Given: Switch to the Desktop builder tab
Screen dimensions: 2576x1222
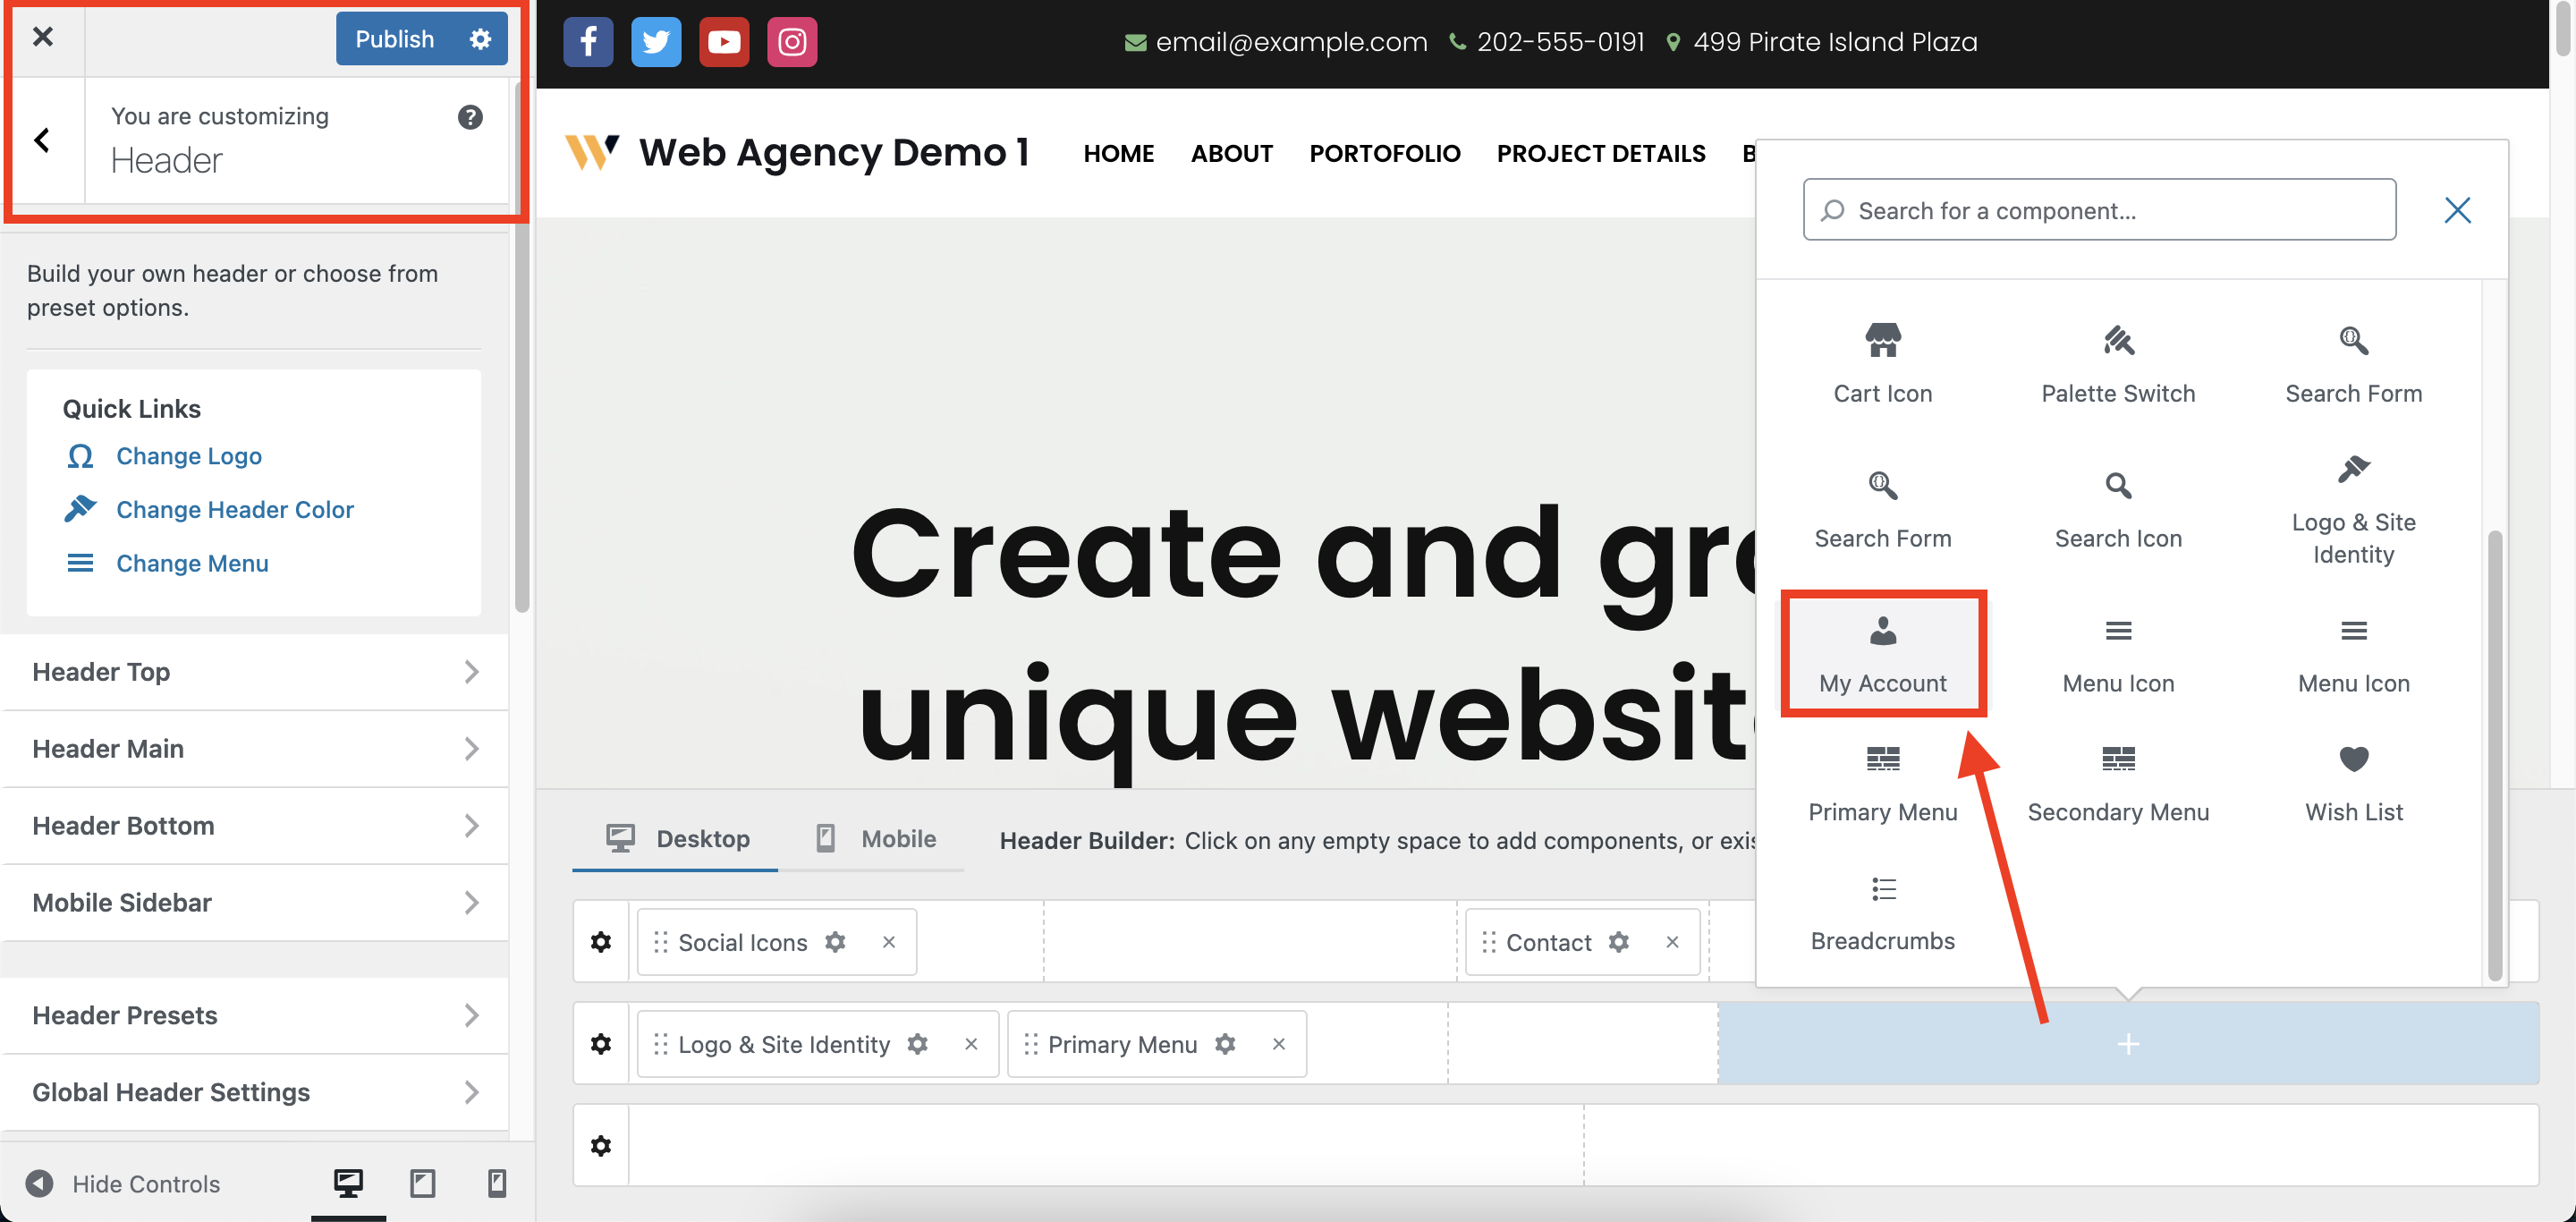Looking at the screenshot, I should [676, 839].
